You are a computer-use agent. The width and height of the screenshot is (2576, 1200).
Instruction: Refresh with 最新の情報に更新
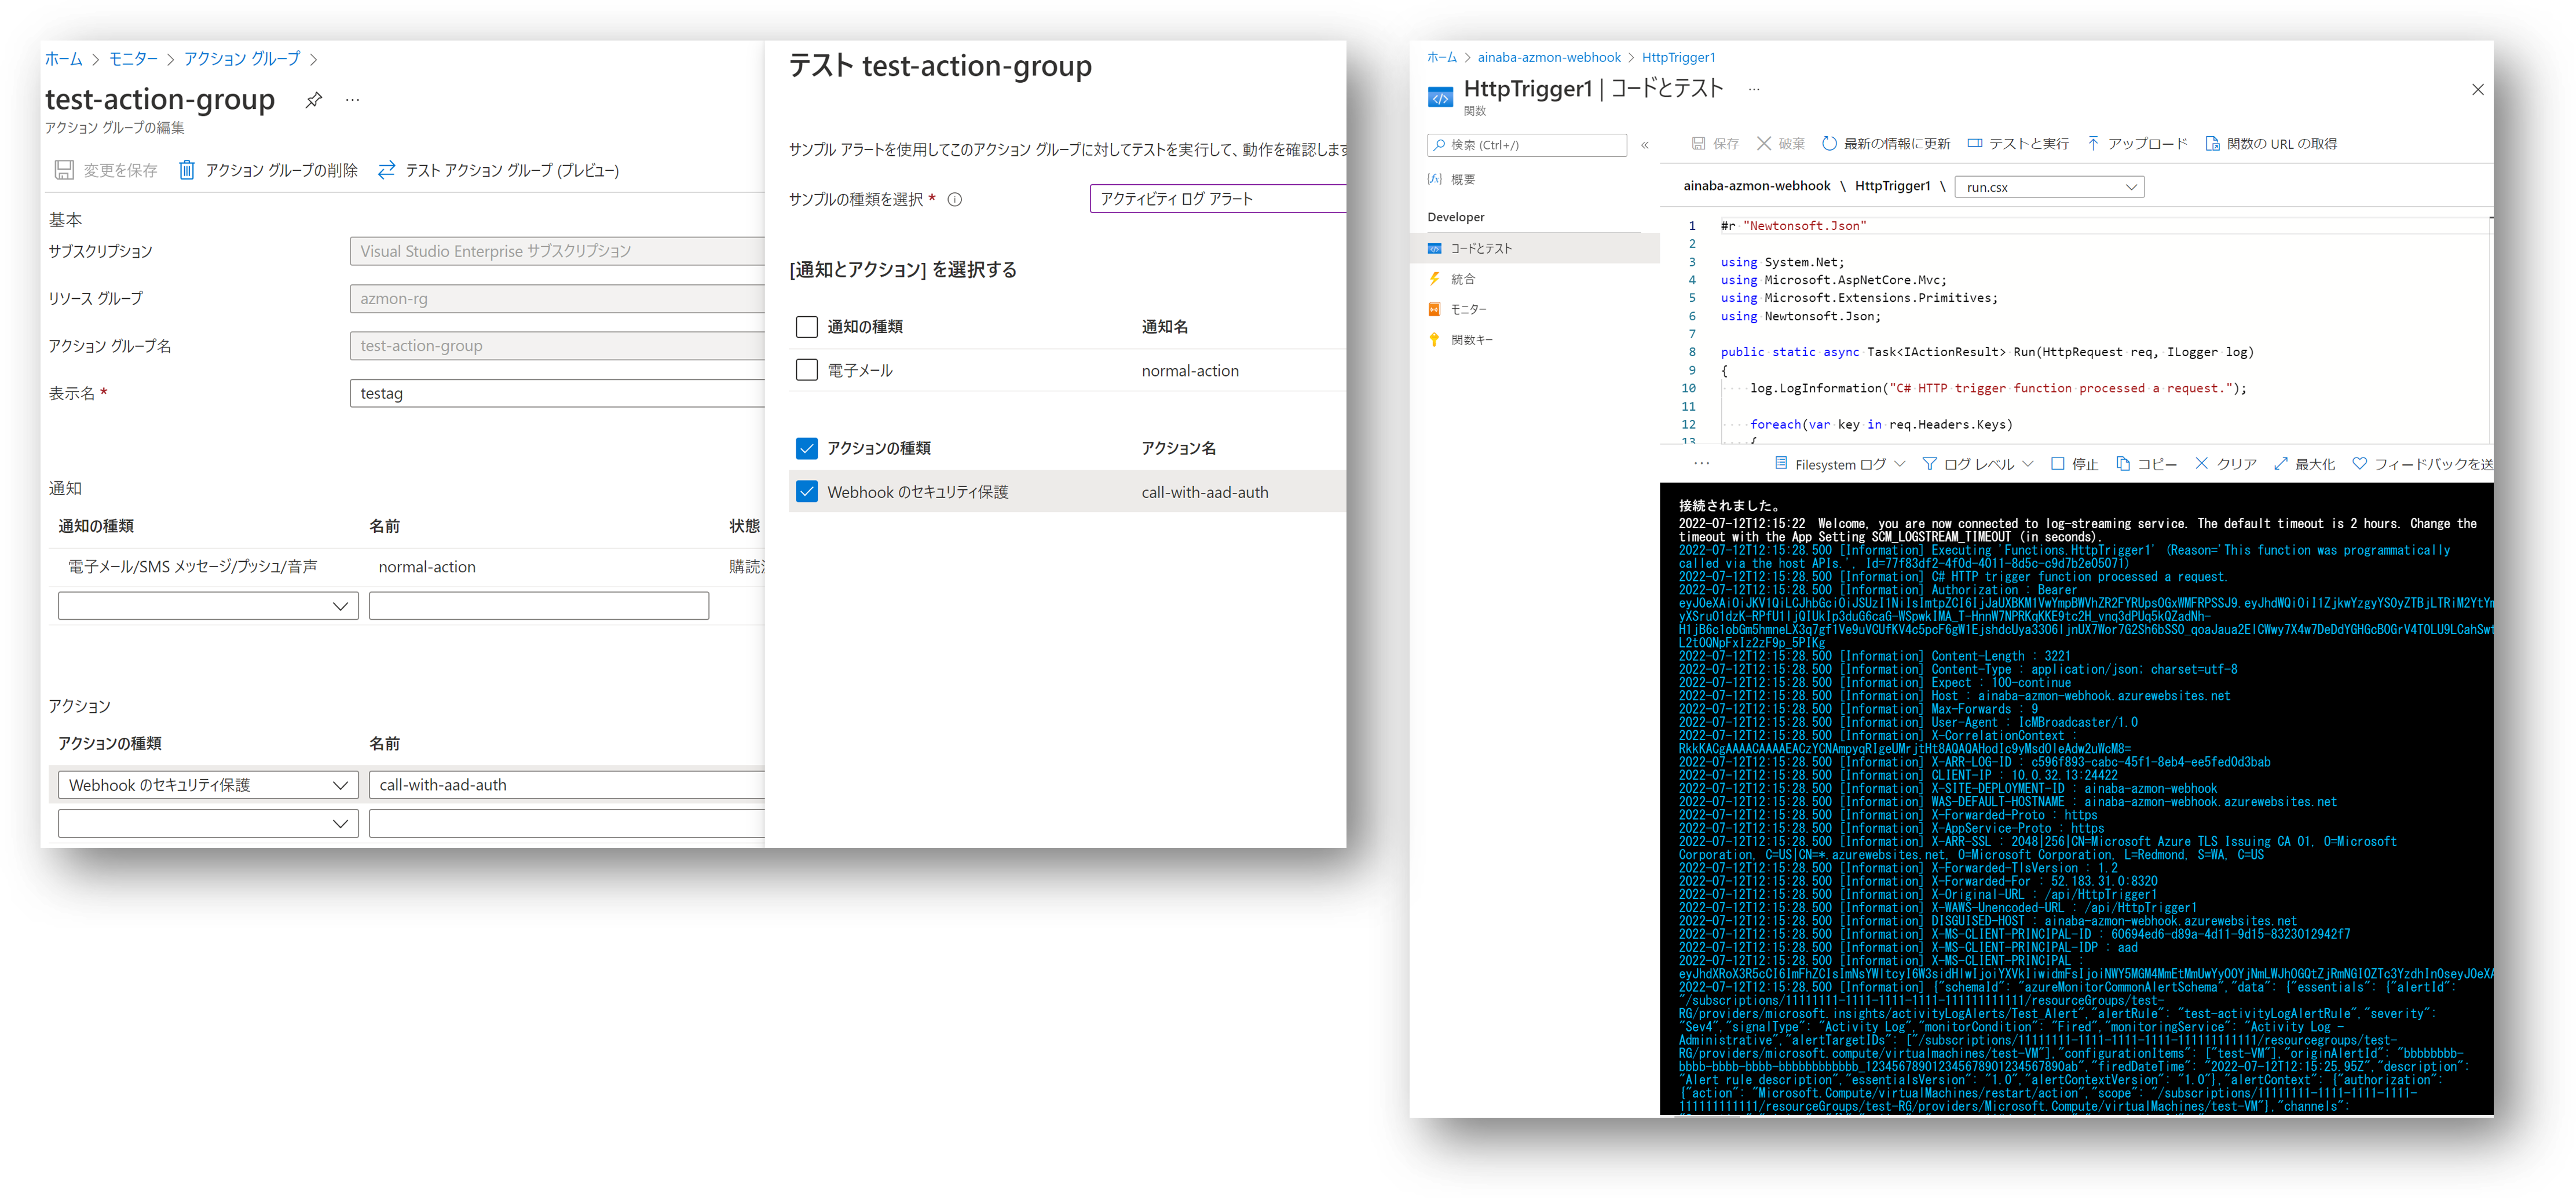coord(1886,144)
